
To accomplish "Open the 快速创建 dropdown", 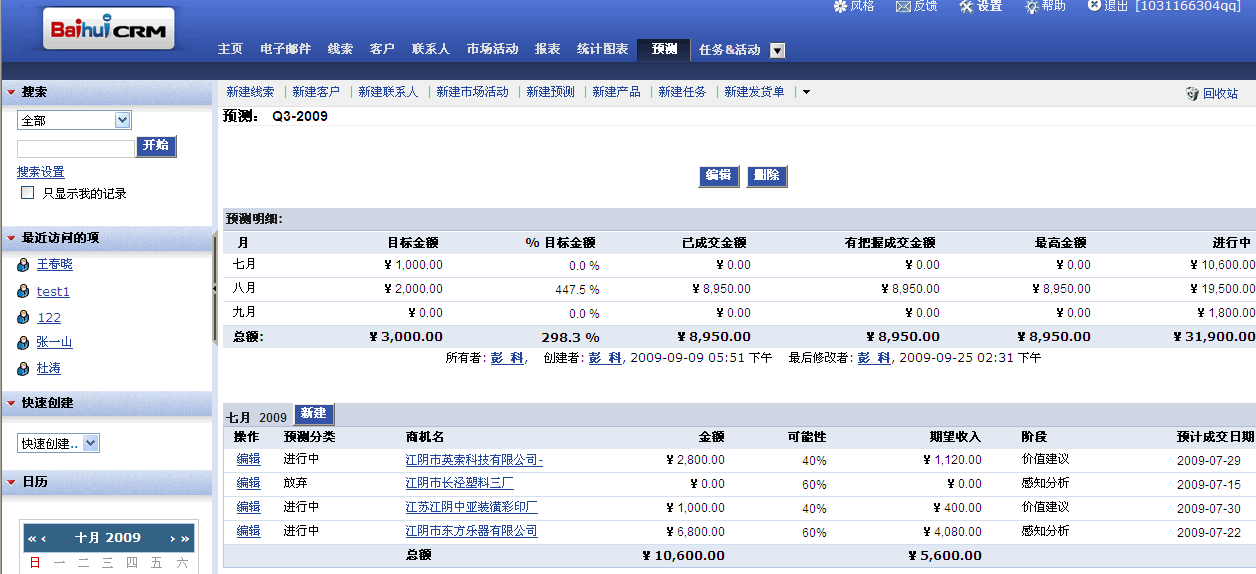I will click(90, 443).
